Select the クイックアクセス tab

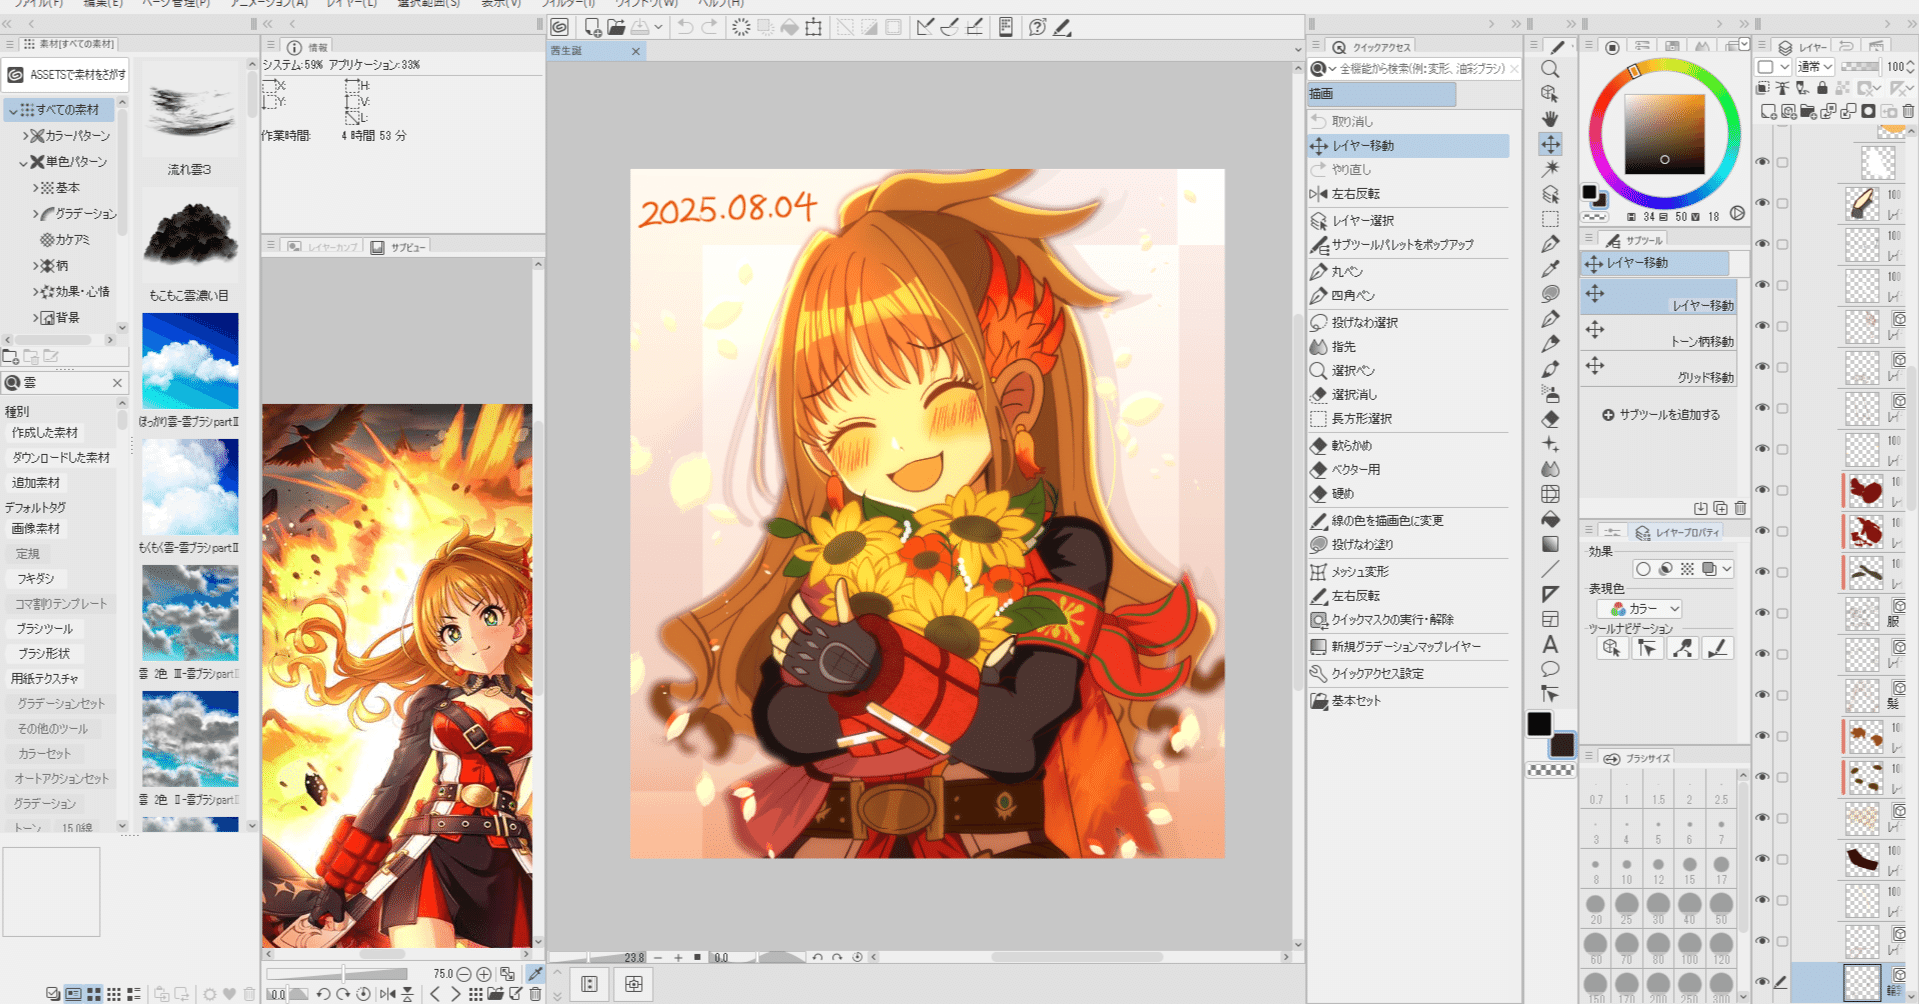[1371, 47]
